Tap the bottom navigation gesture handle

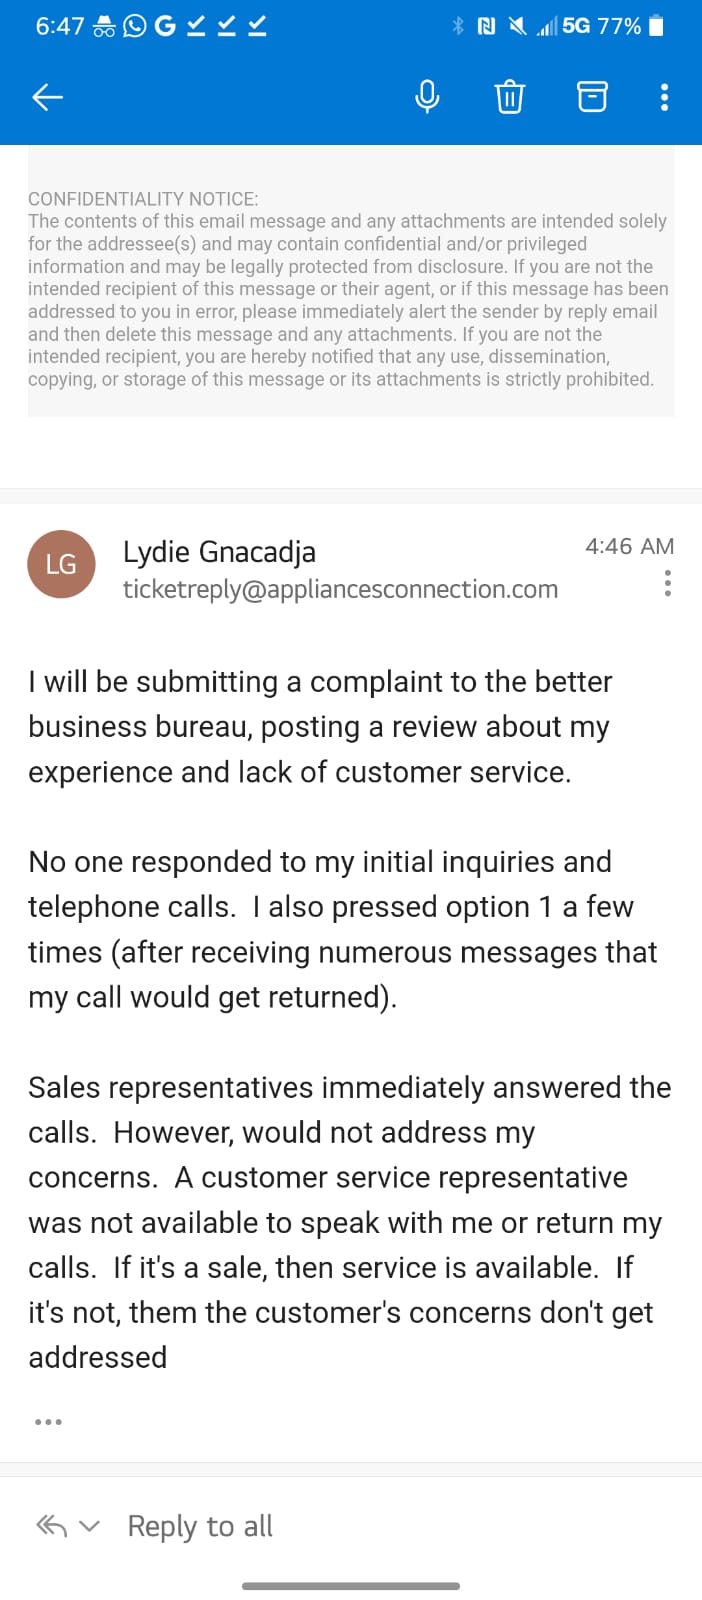point(351,1586)
